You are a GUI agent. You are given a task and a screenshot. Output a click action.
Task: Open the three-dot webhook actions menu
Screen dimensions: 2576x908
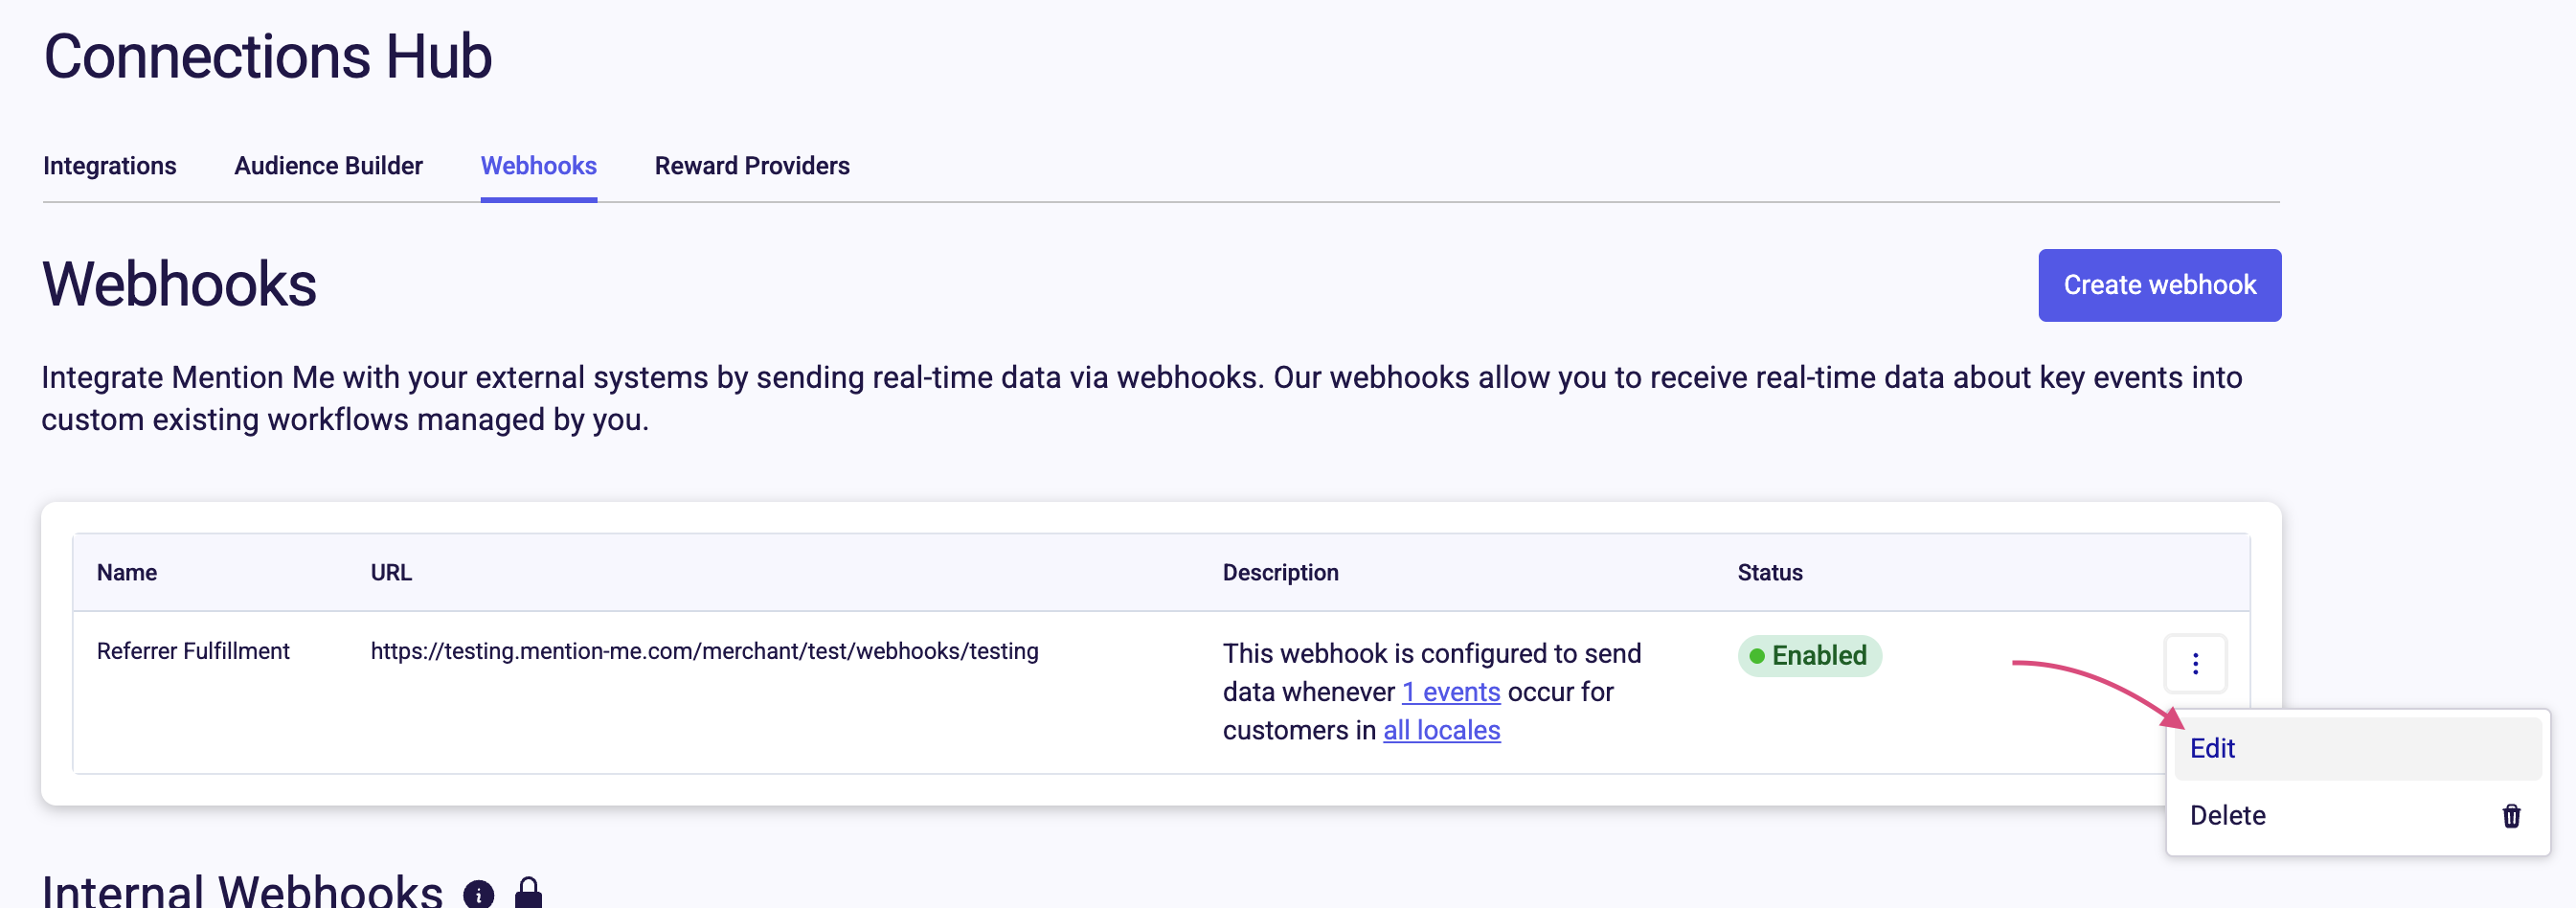[2195, 663]
